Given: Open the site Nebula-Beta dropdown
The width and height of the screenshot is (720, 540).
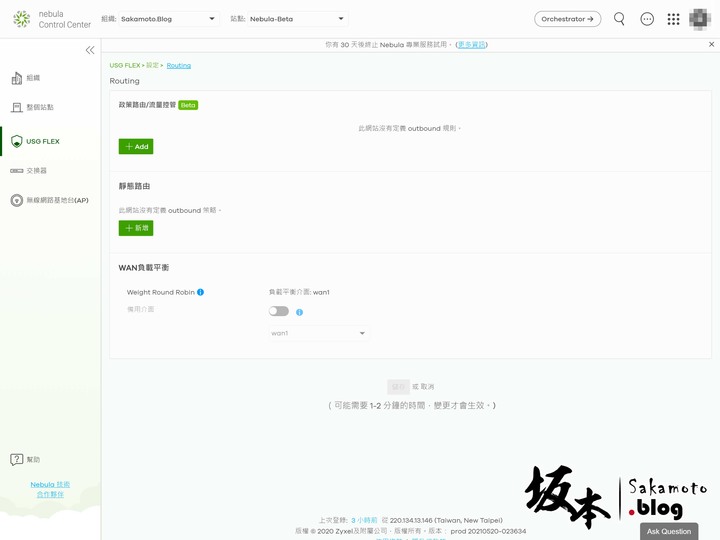Looking at the screenshot, I should (x=298, y=19).
